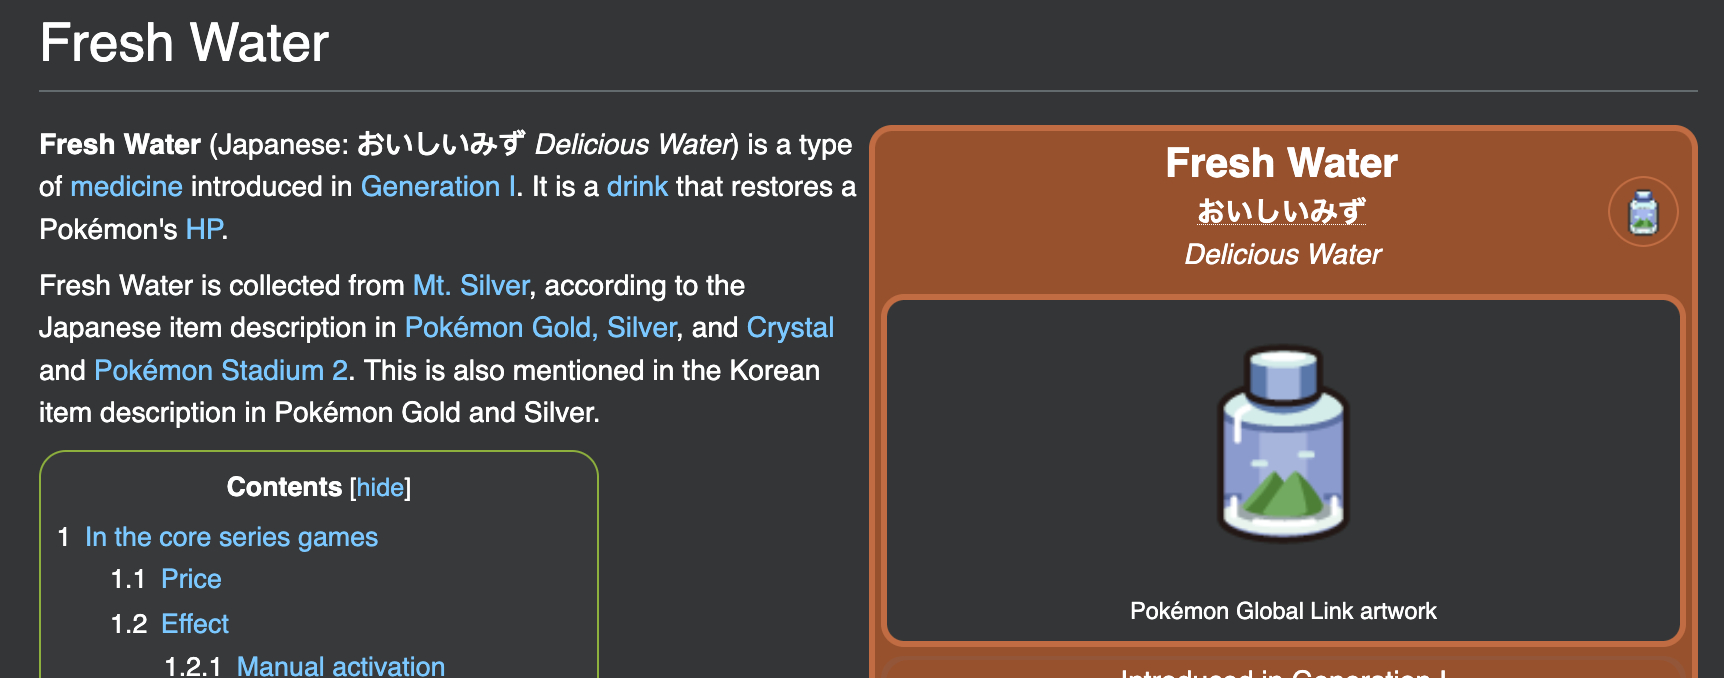1724x678 pixels.
Task: Follow the Crystal link
Action: [790, 328]
